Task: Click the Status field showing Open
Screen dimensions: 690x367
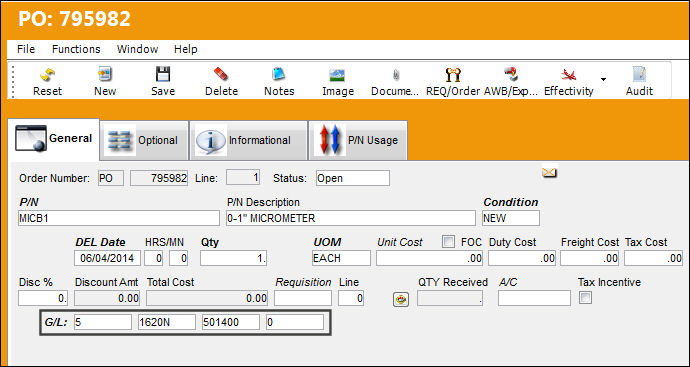Action: pos(352,178)
